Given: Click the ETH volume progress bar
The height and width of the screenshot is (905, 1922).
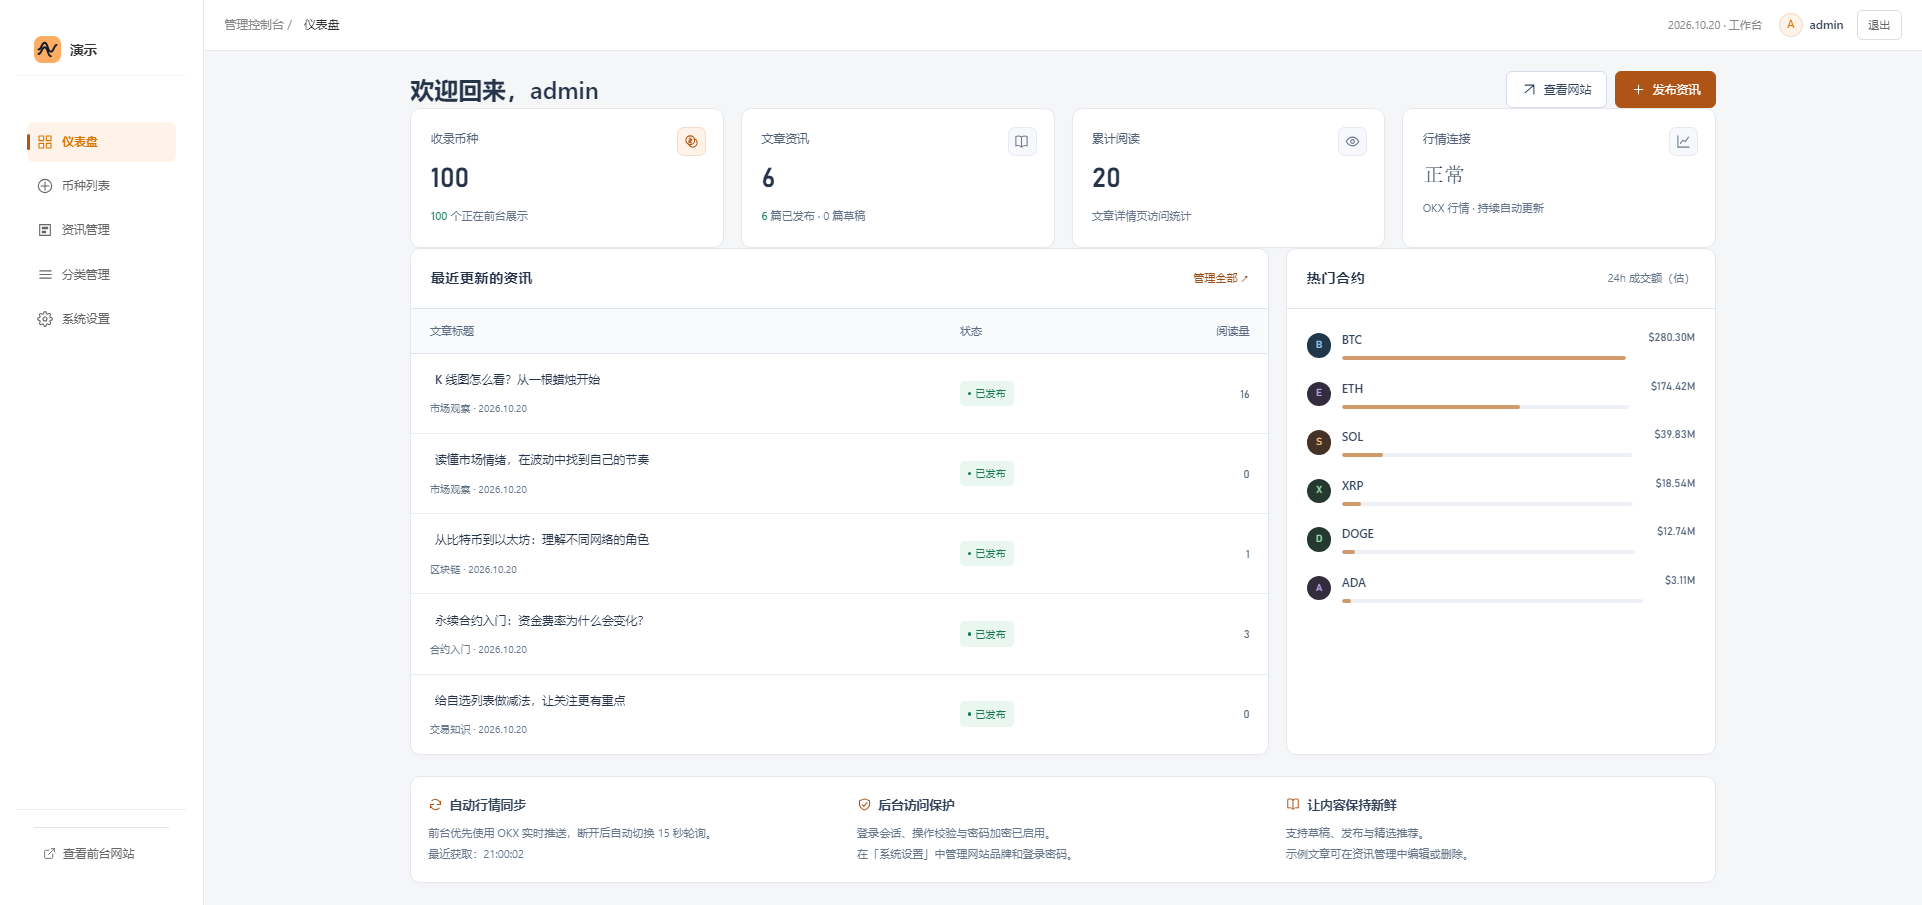Looking at the screenshot, I should tap(1485, 407).
